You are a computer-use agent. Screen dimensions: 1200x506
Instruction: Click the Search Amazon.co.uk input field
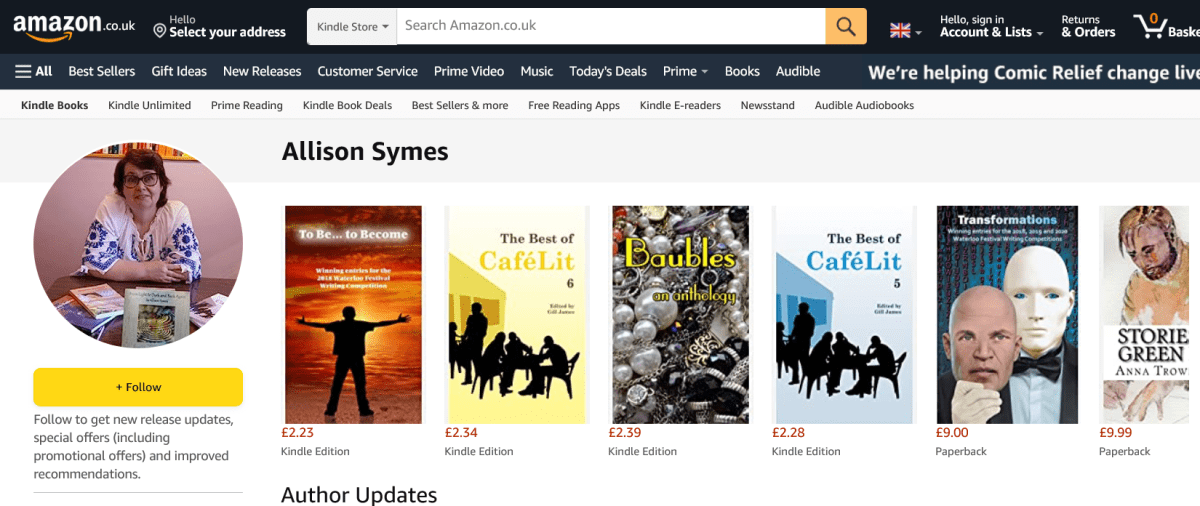[610, 26]
